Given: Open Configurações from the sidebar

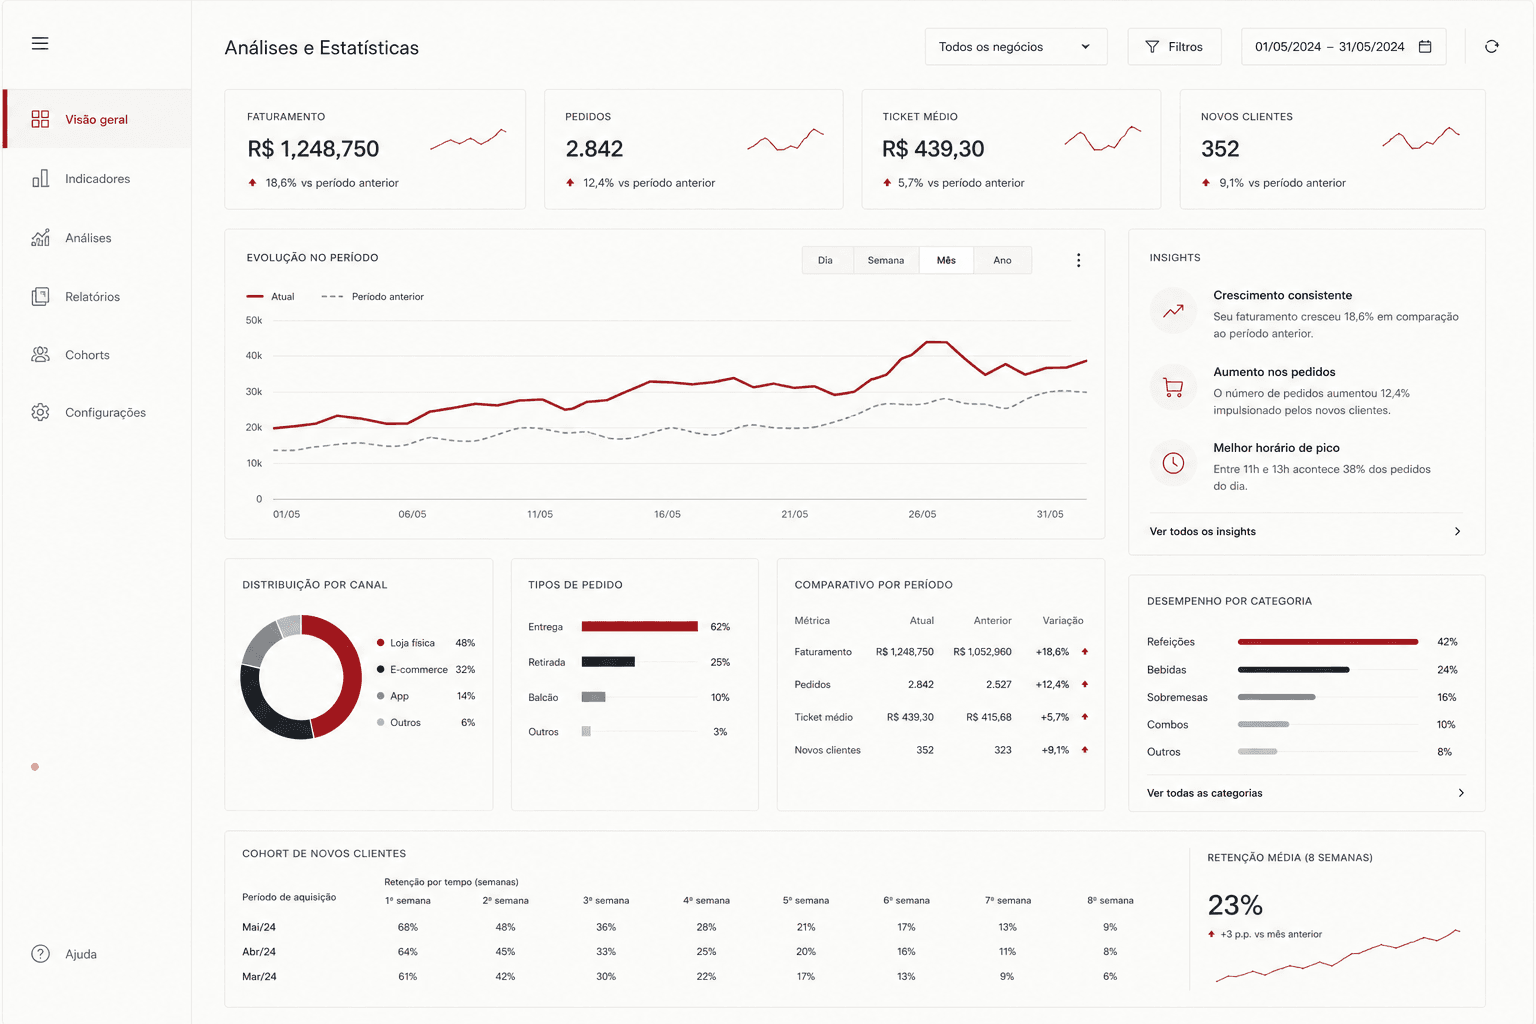Looking at the screenshot, I should coord(97,413).
